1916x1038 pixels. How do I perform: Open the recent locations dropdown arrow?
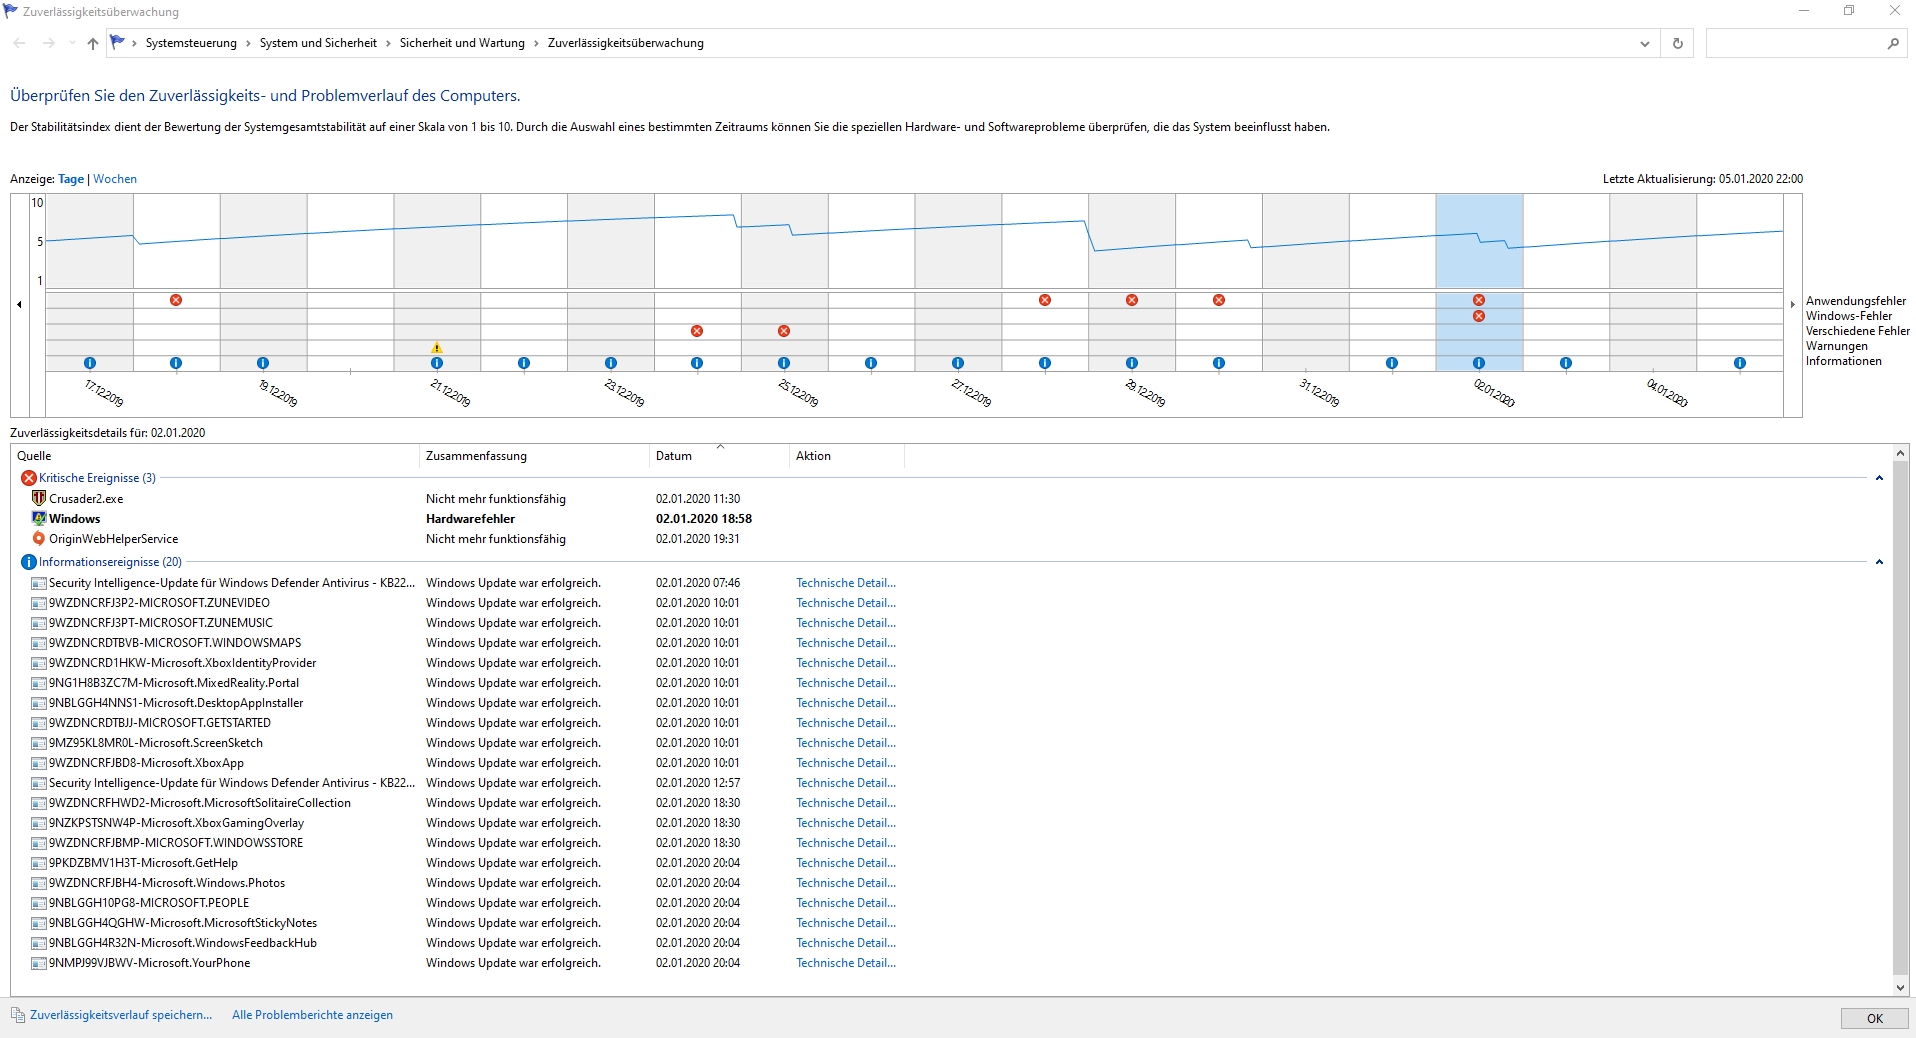(x=72, y=43)
